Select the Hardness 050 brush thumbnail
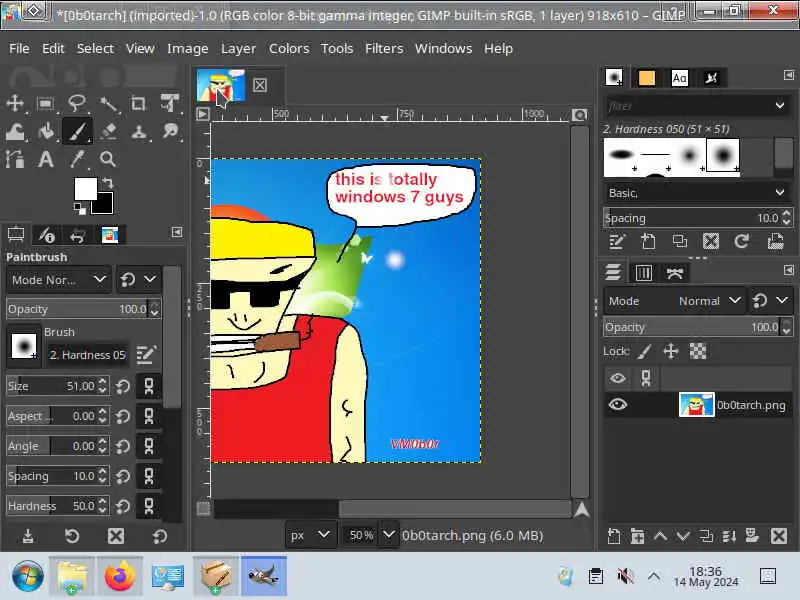Screen dimensions: 800x600 coord(722,156)
